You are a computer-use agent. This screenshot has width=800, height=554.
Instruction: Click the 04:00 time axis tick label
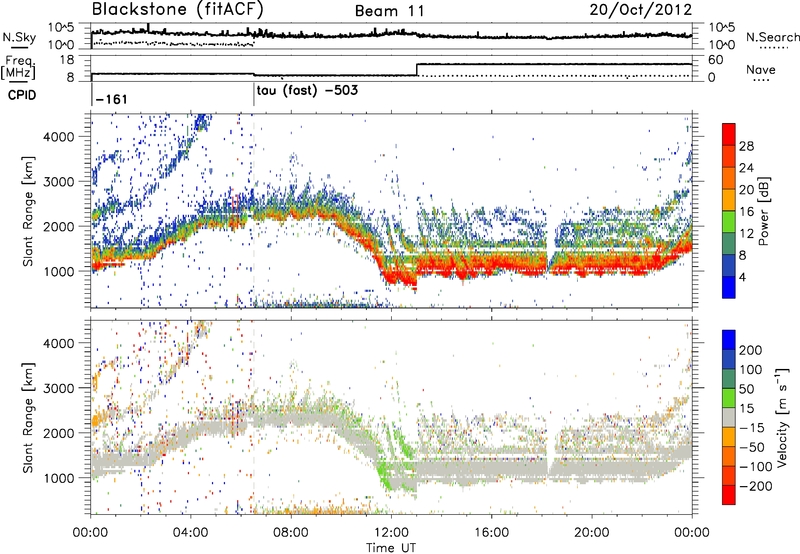click(191, 532)
